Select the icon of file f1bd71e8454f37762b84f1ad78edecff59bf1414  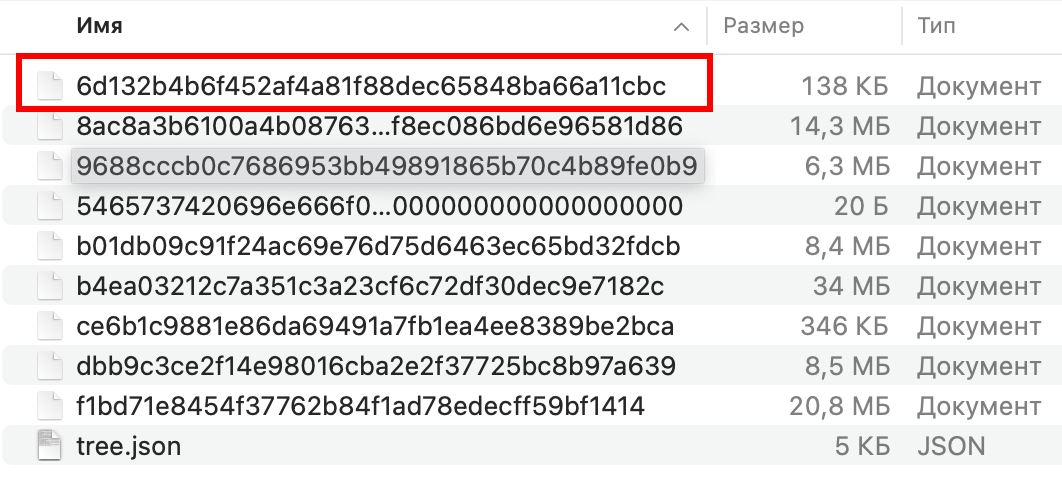click(x=50, y=407)
